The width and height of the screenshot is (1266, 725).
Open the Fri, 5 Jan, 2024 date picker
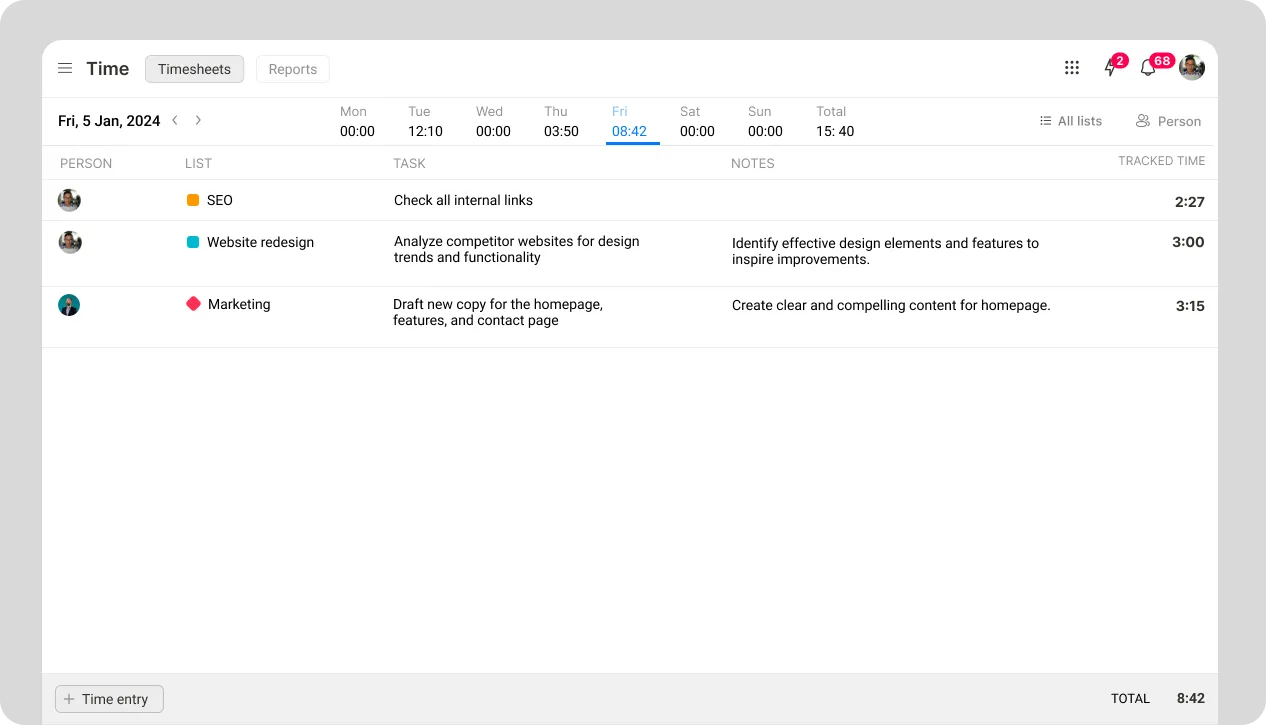point(109,121)
